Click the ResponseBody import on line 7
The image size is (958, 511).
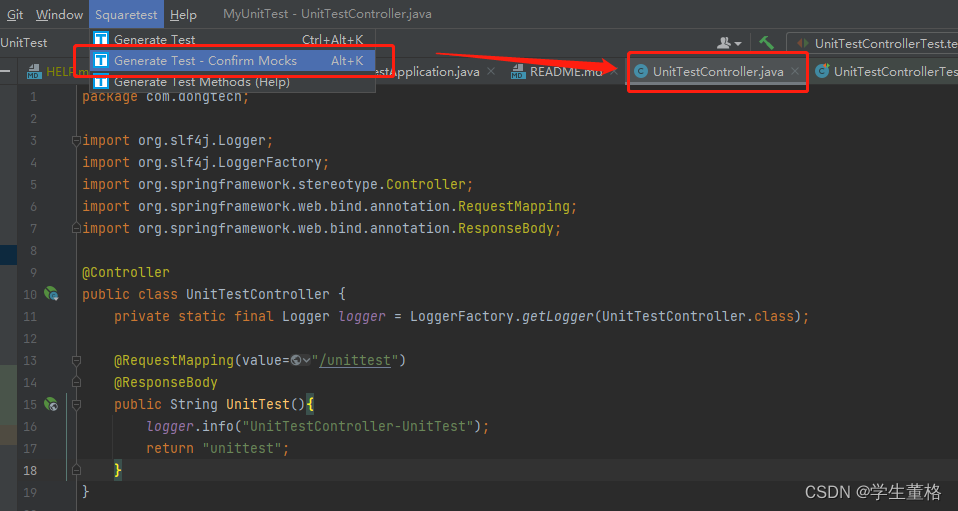[x=321, y=229]
